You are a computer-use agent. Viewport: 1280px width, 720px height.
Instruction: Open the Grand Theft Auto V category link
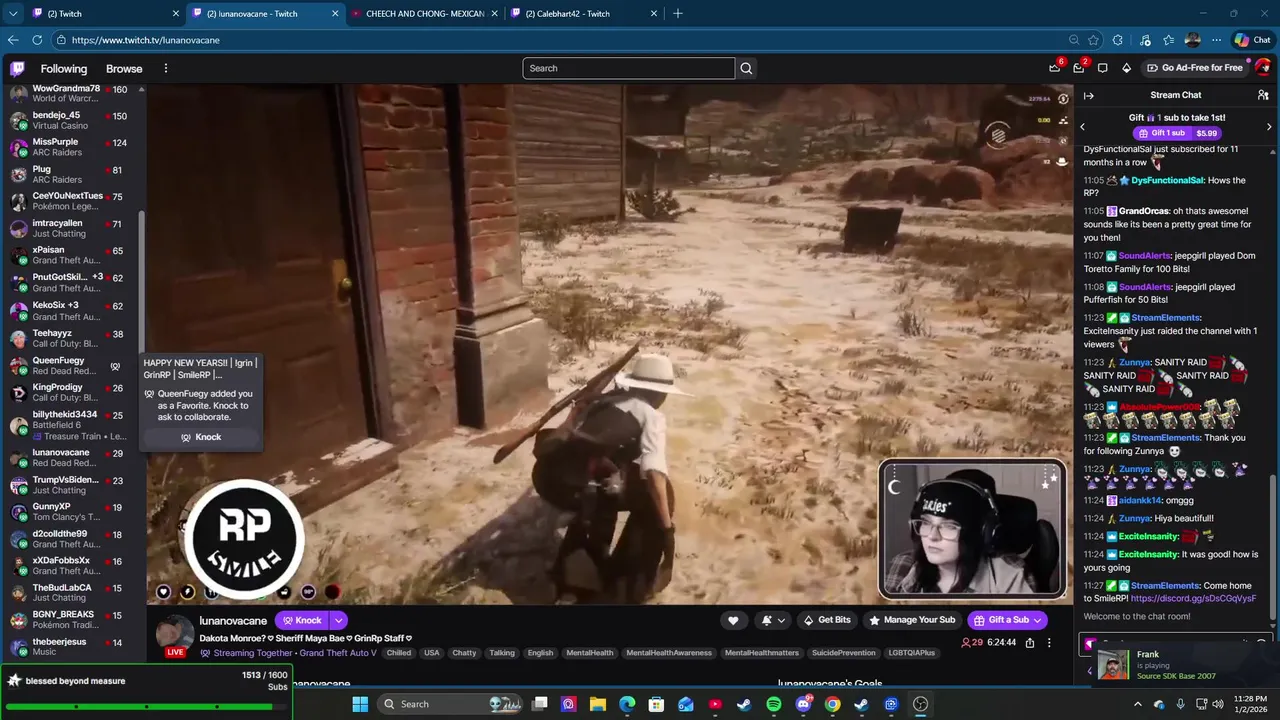[x=338, y=653]
